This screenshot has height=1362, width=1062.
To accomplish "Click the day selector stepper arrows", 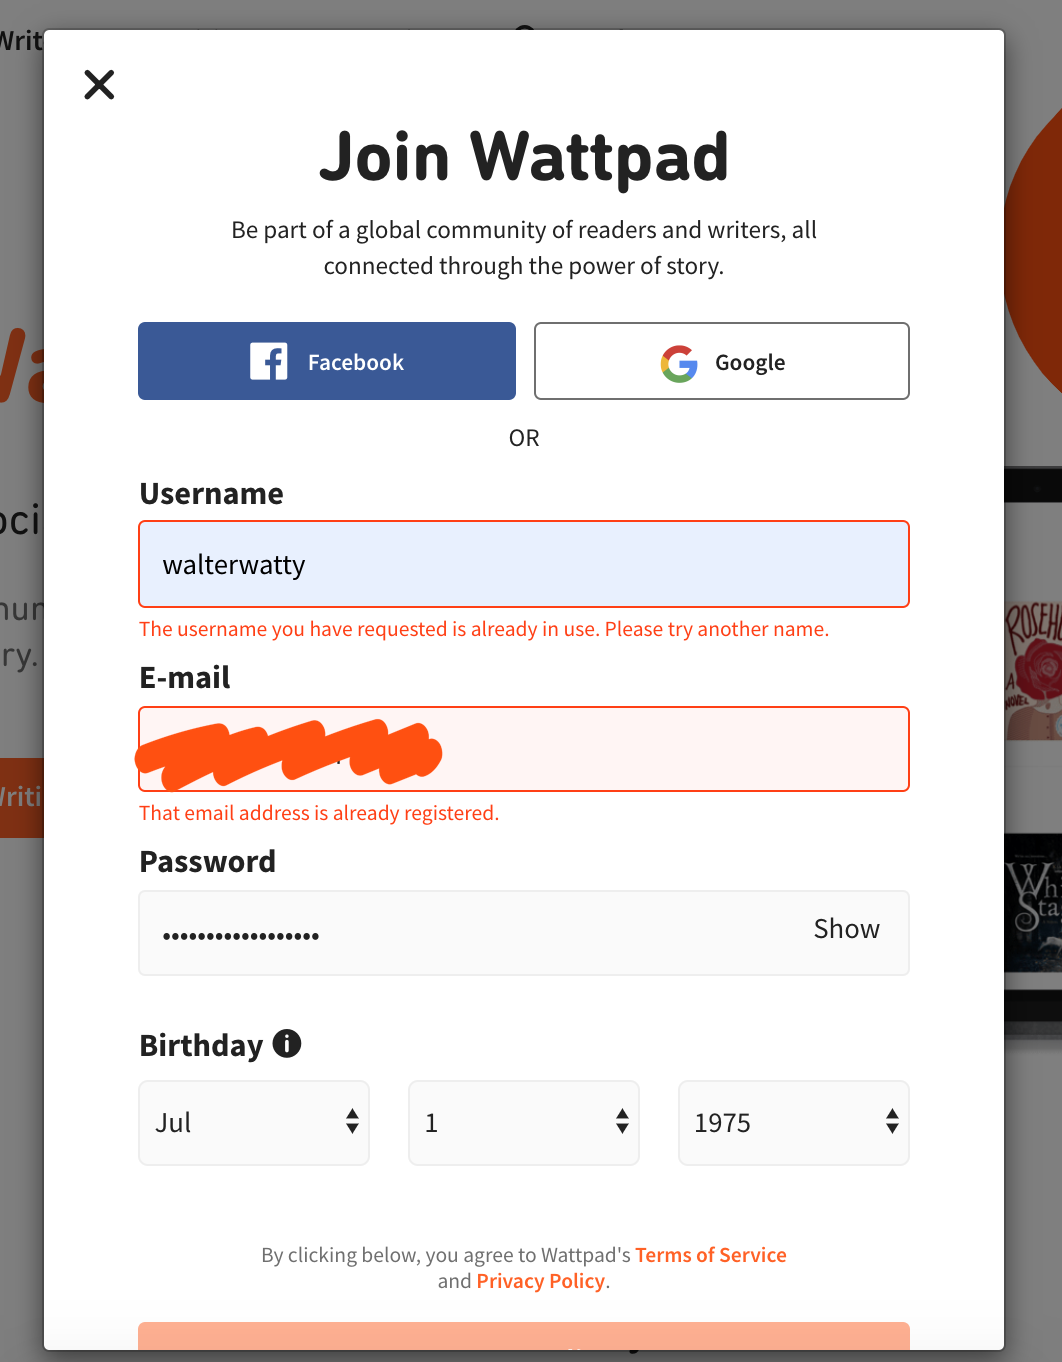I will [622, 1122].
